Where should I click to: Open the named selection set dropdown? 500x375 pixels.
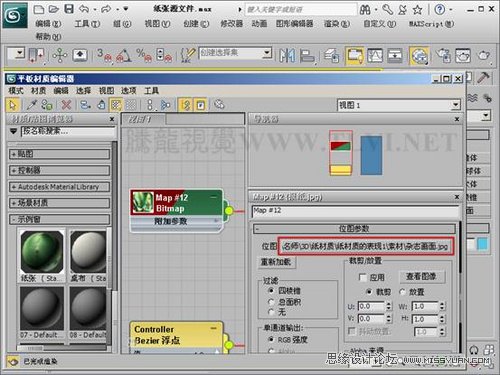coord(267,53)
